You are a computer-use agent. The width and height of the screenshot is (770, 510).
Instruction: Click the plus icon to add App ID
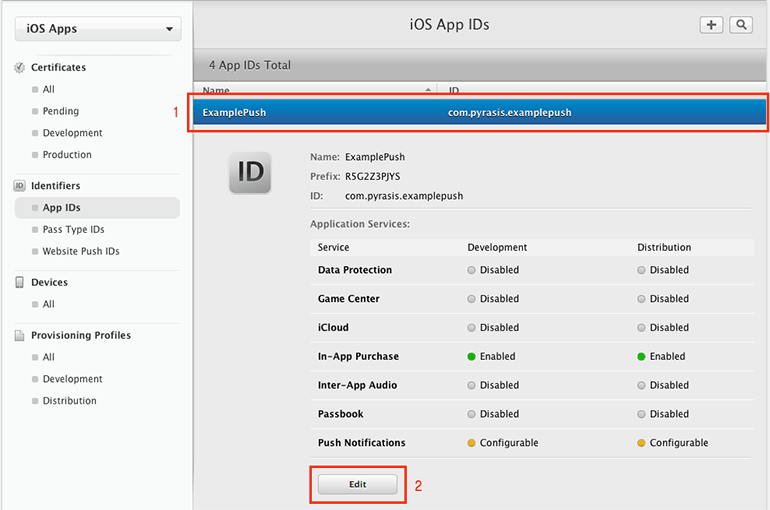coord(711,25)
